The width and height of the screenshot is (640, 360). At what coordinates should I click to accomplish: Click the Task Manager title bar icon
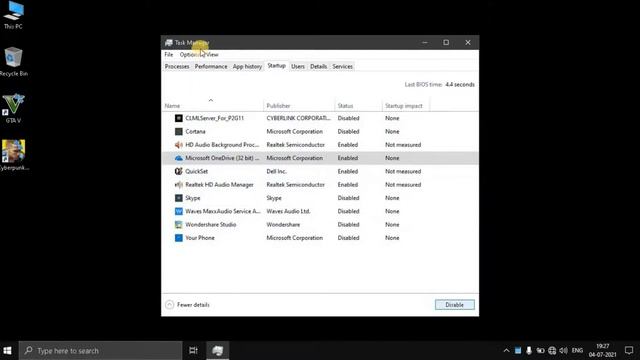coord(169,42)
